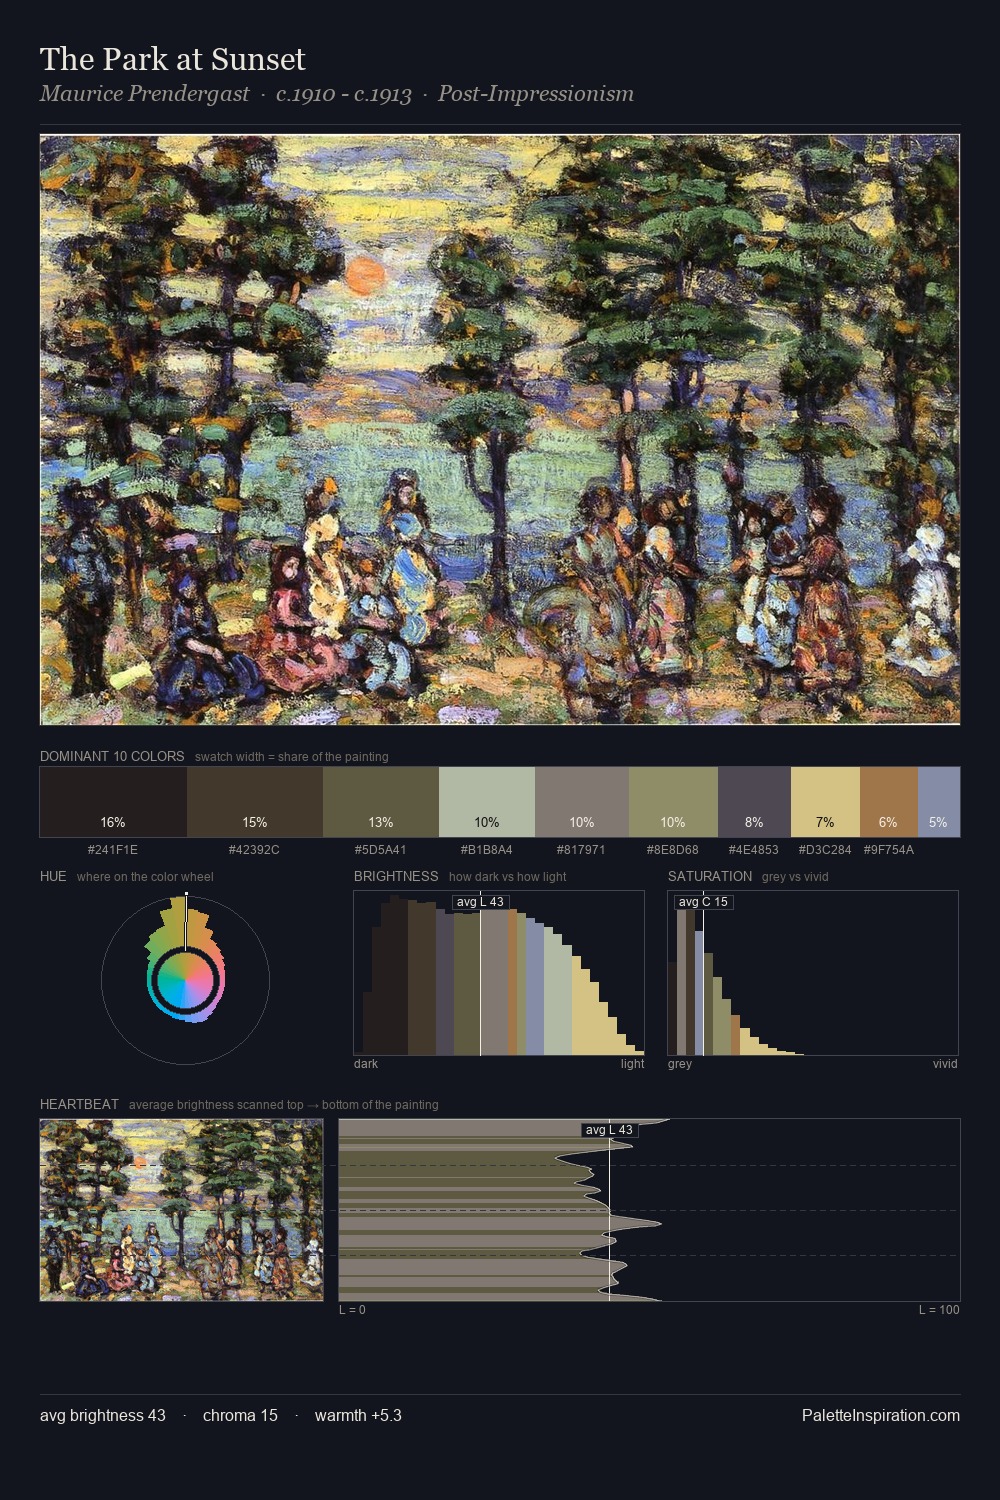Click the #241F1E dark swatch (16%)
1000x1500 pixels.
pos(113,802)
